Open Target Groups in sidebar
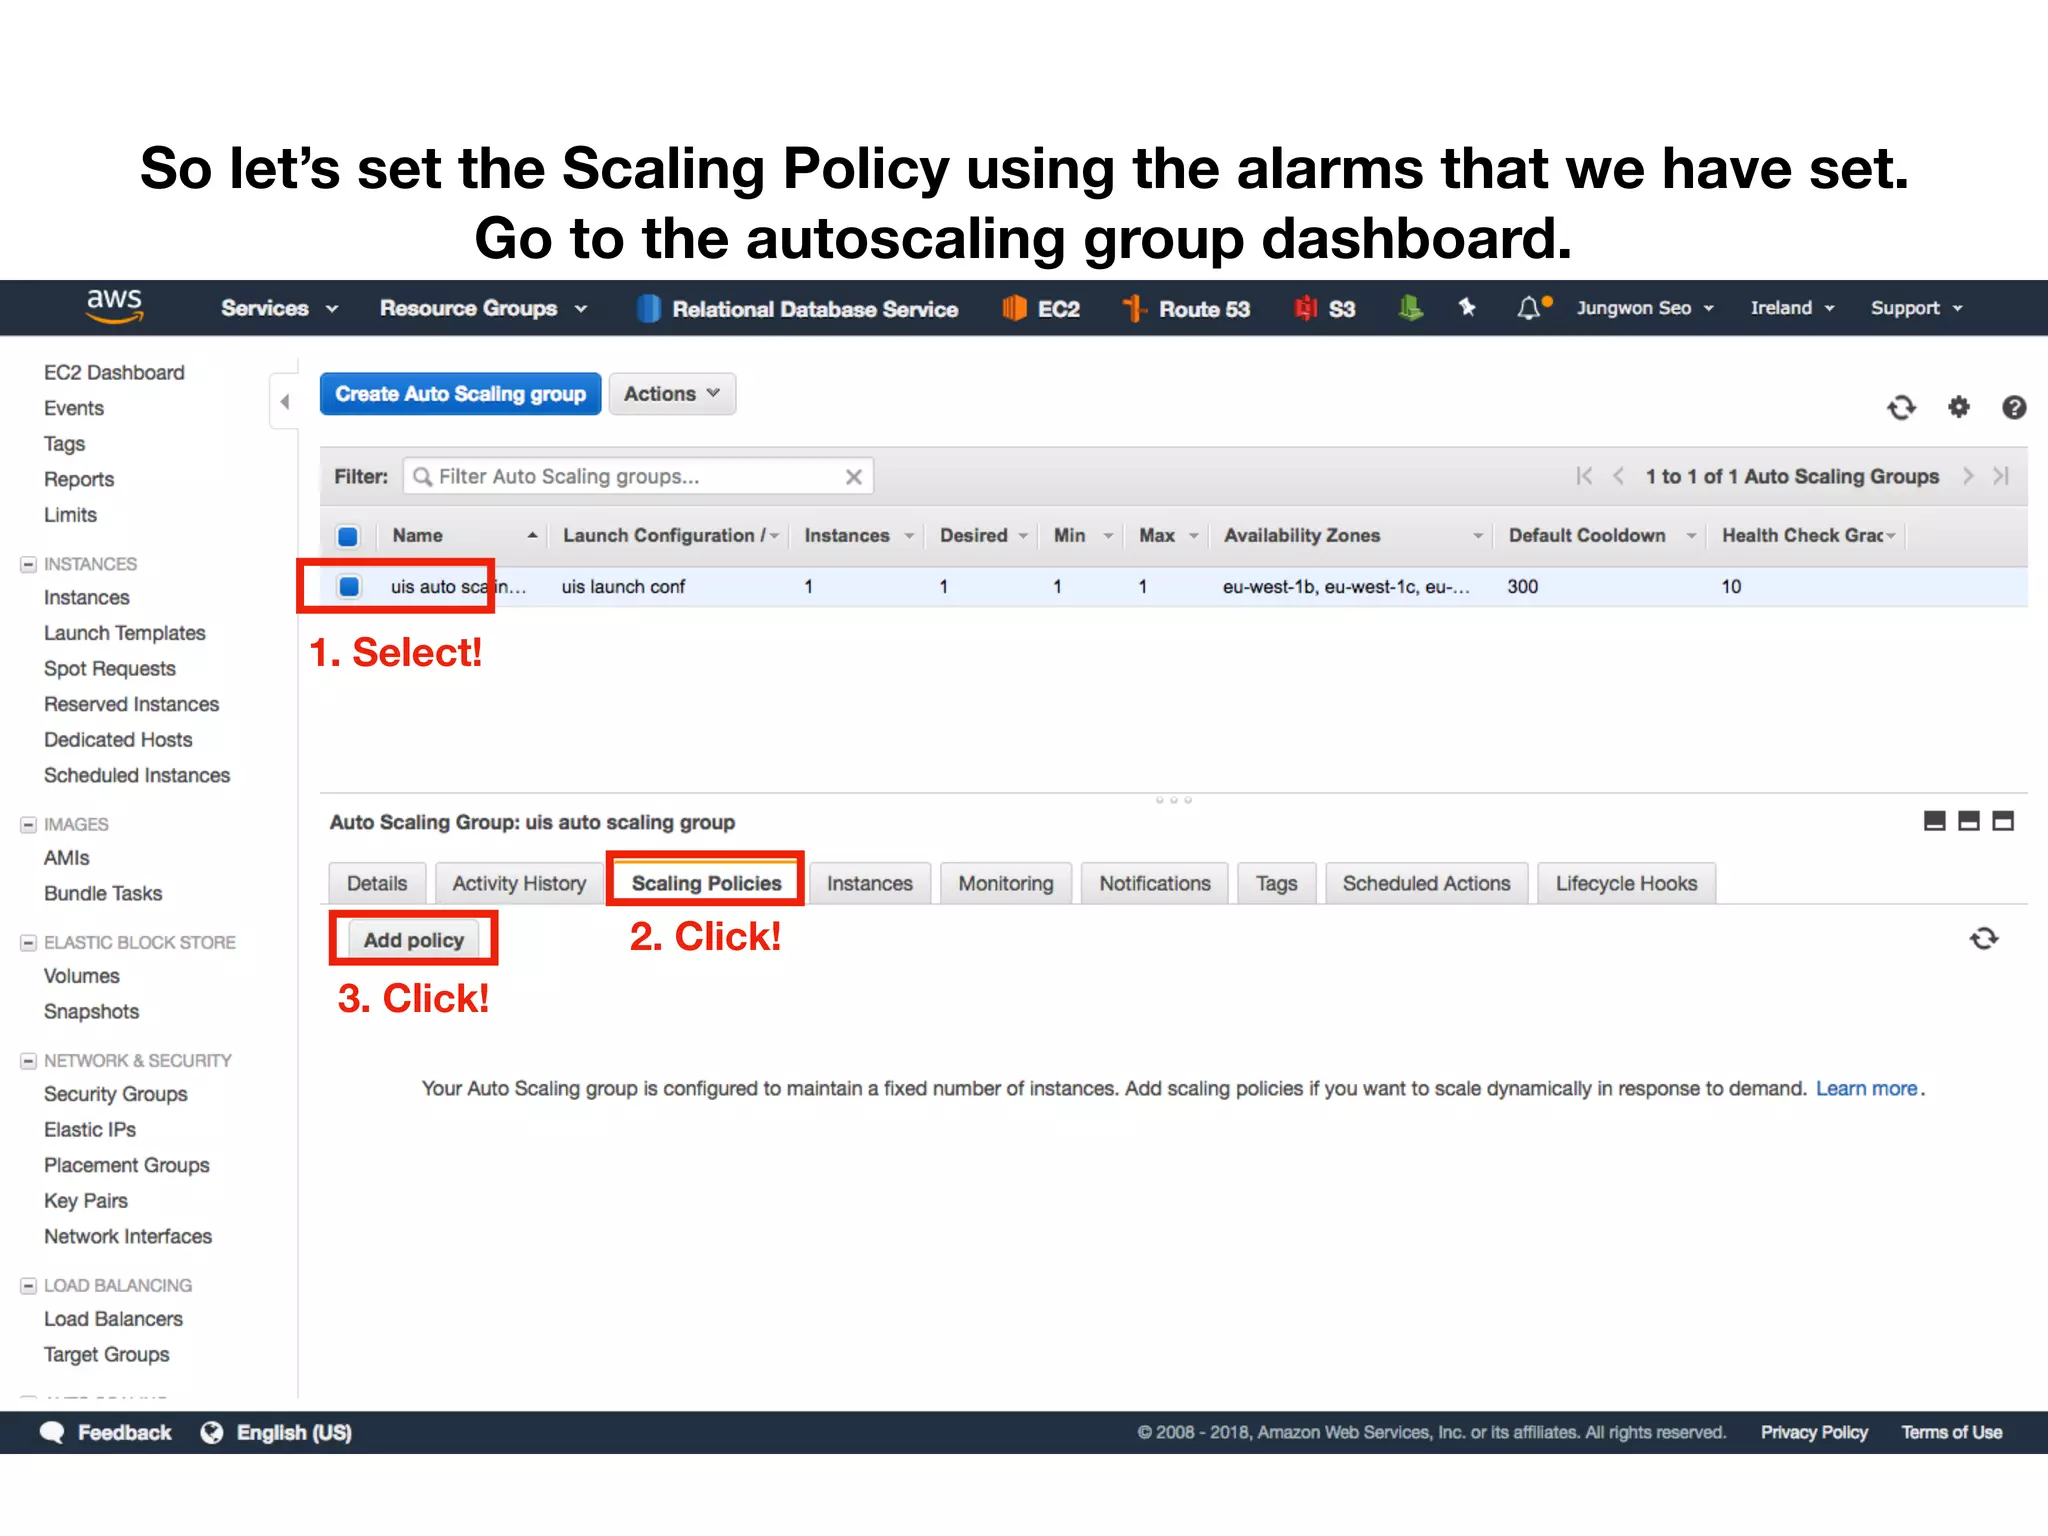 point(107,1355)
